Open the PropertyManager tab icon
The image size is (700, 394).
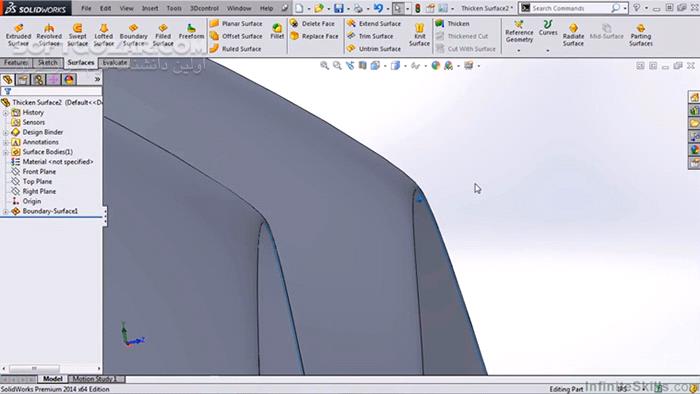(23, 79)
